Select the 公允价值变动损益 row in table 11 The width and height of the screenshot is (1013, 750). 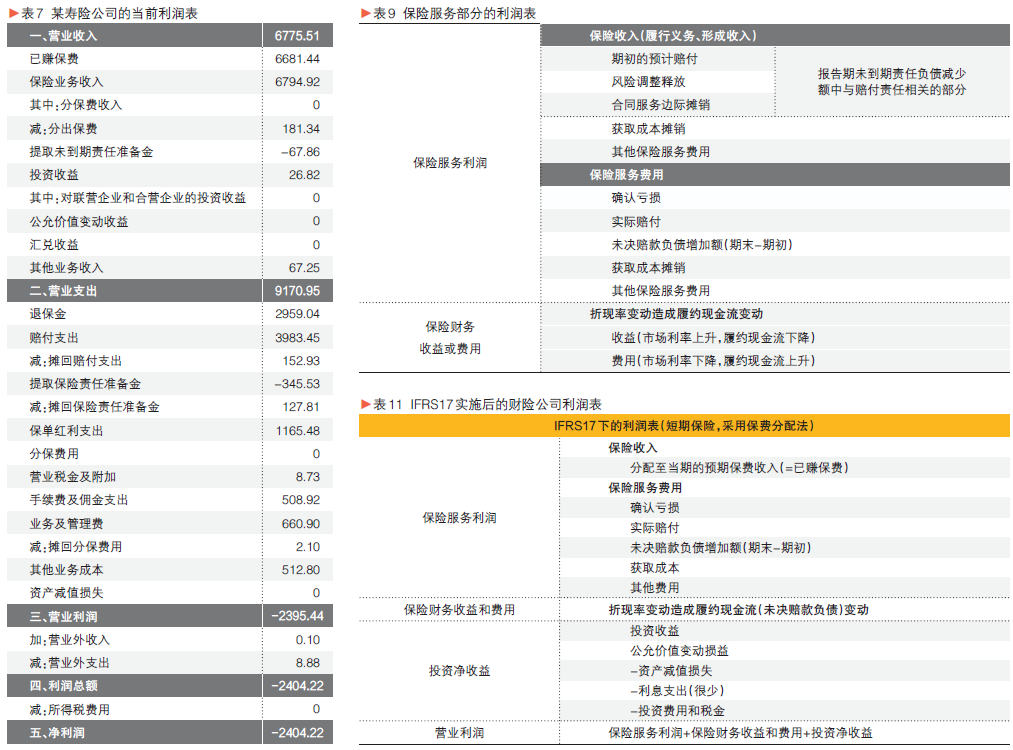click(x=784, y=651)
